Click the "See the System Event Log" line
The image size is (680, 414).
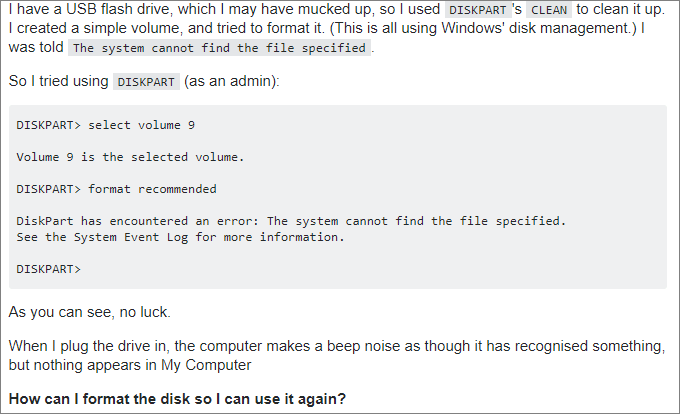click(x=180, y=237)
